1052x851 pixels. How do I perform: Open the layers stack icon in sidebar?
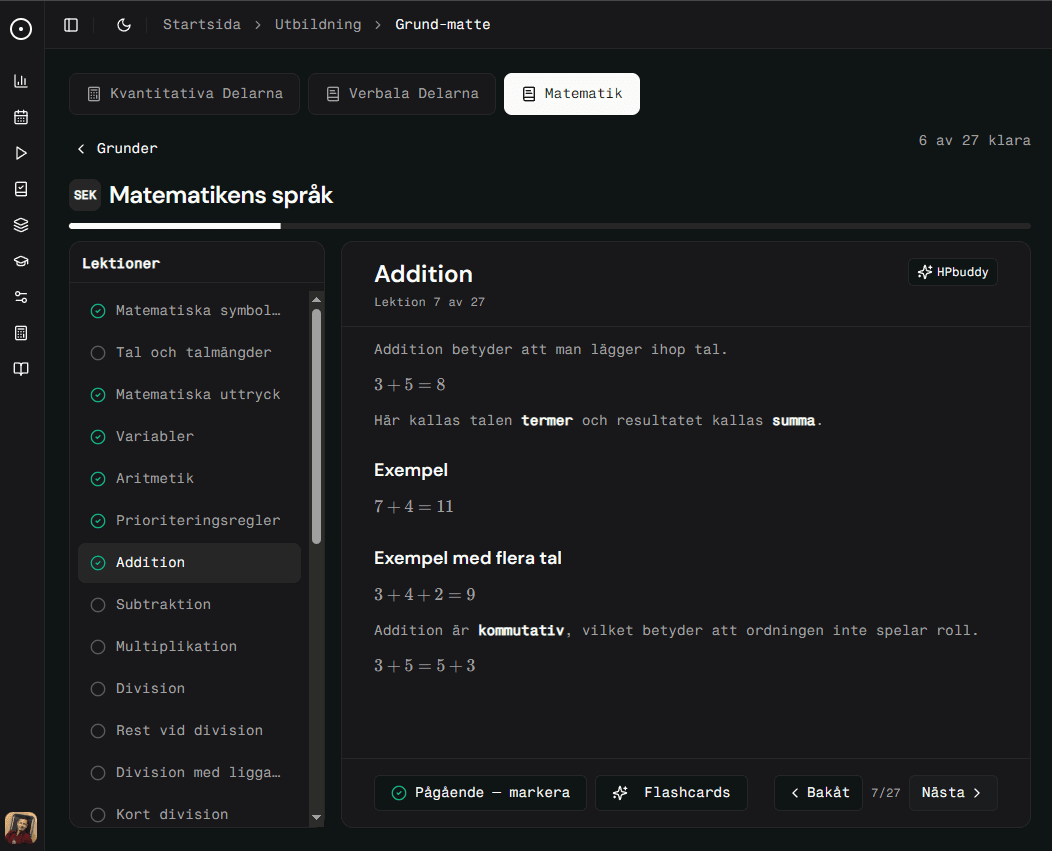point(21,225)
